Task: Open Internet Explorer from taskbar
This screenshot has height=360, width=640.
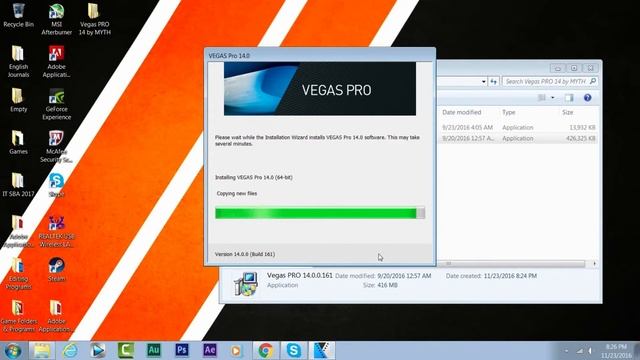Action: 70,351
